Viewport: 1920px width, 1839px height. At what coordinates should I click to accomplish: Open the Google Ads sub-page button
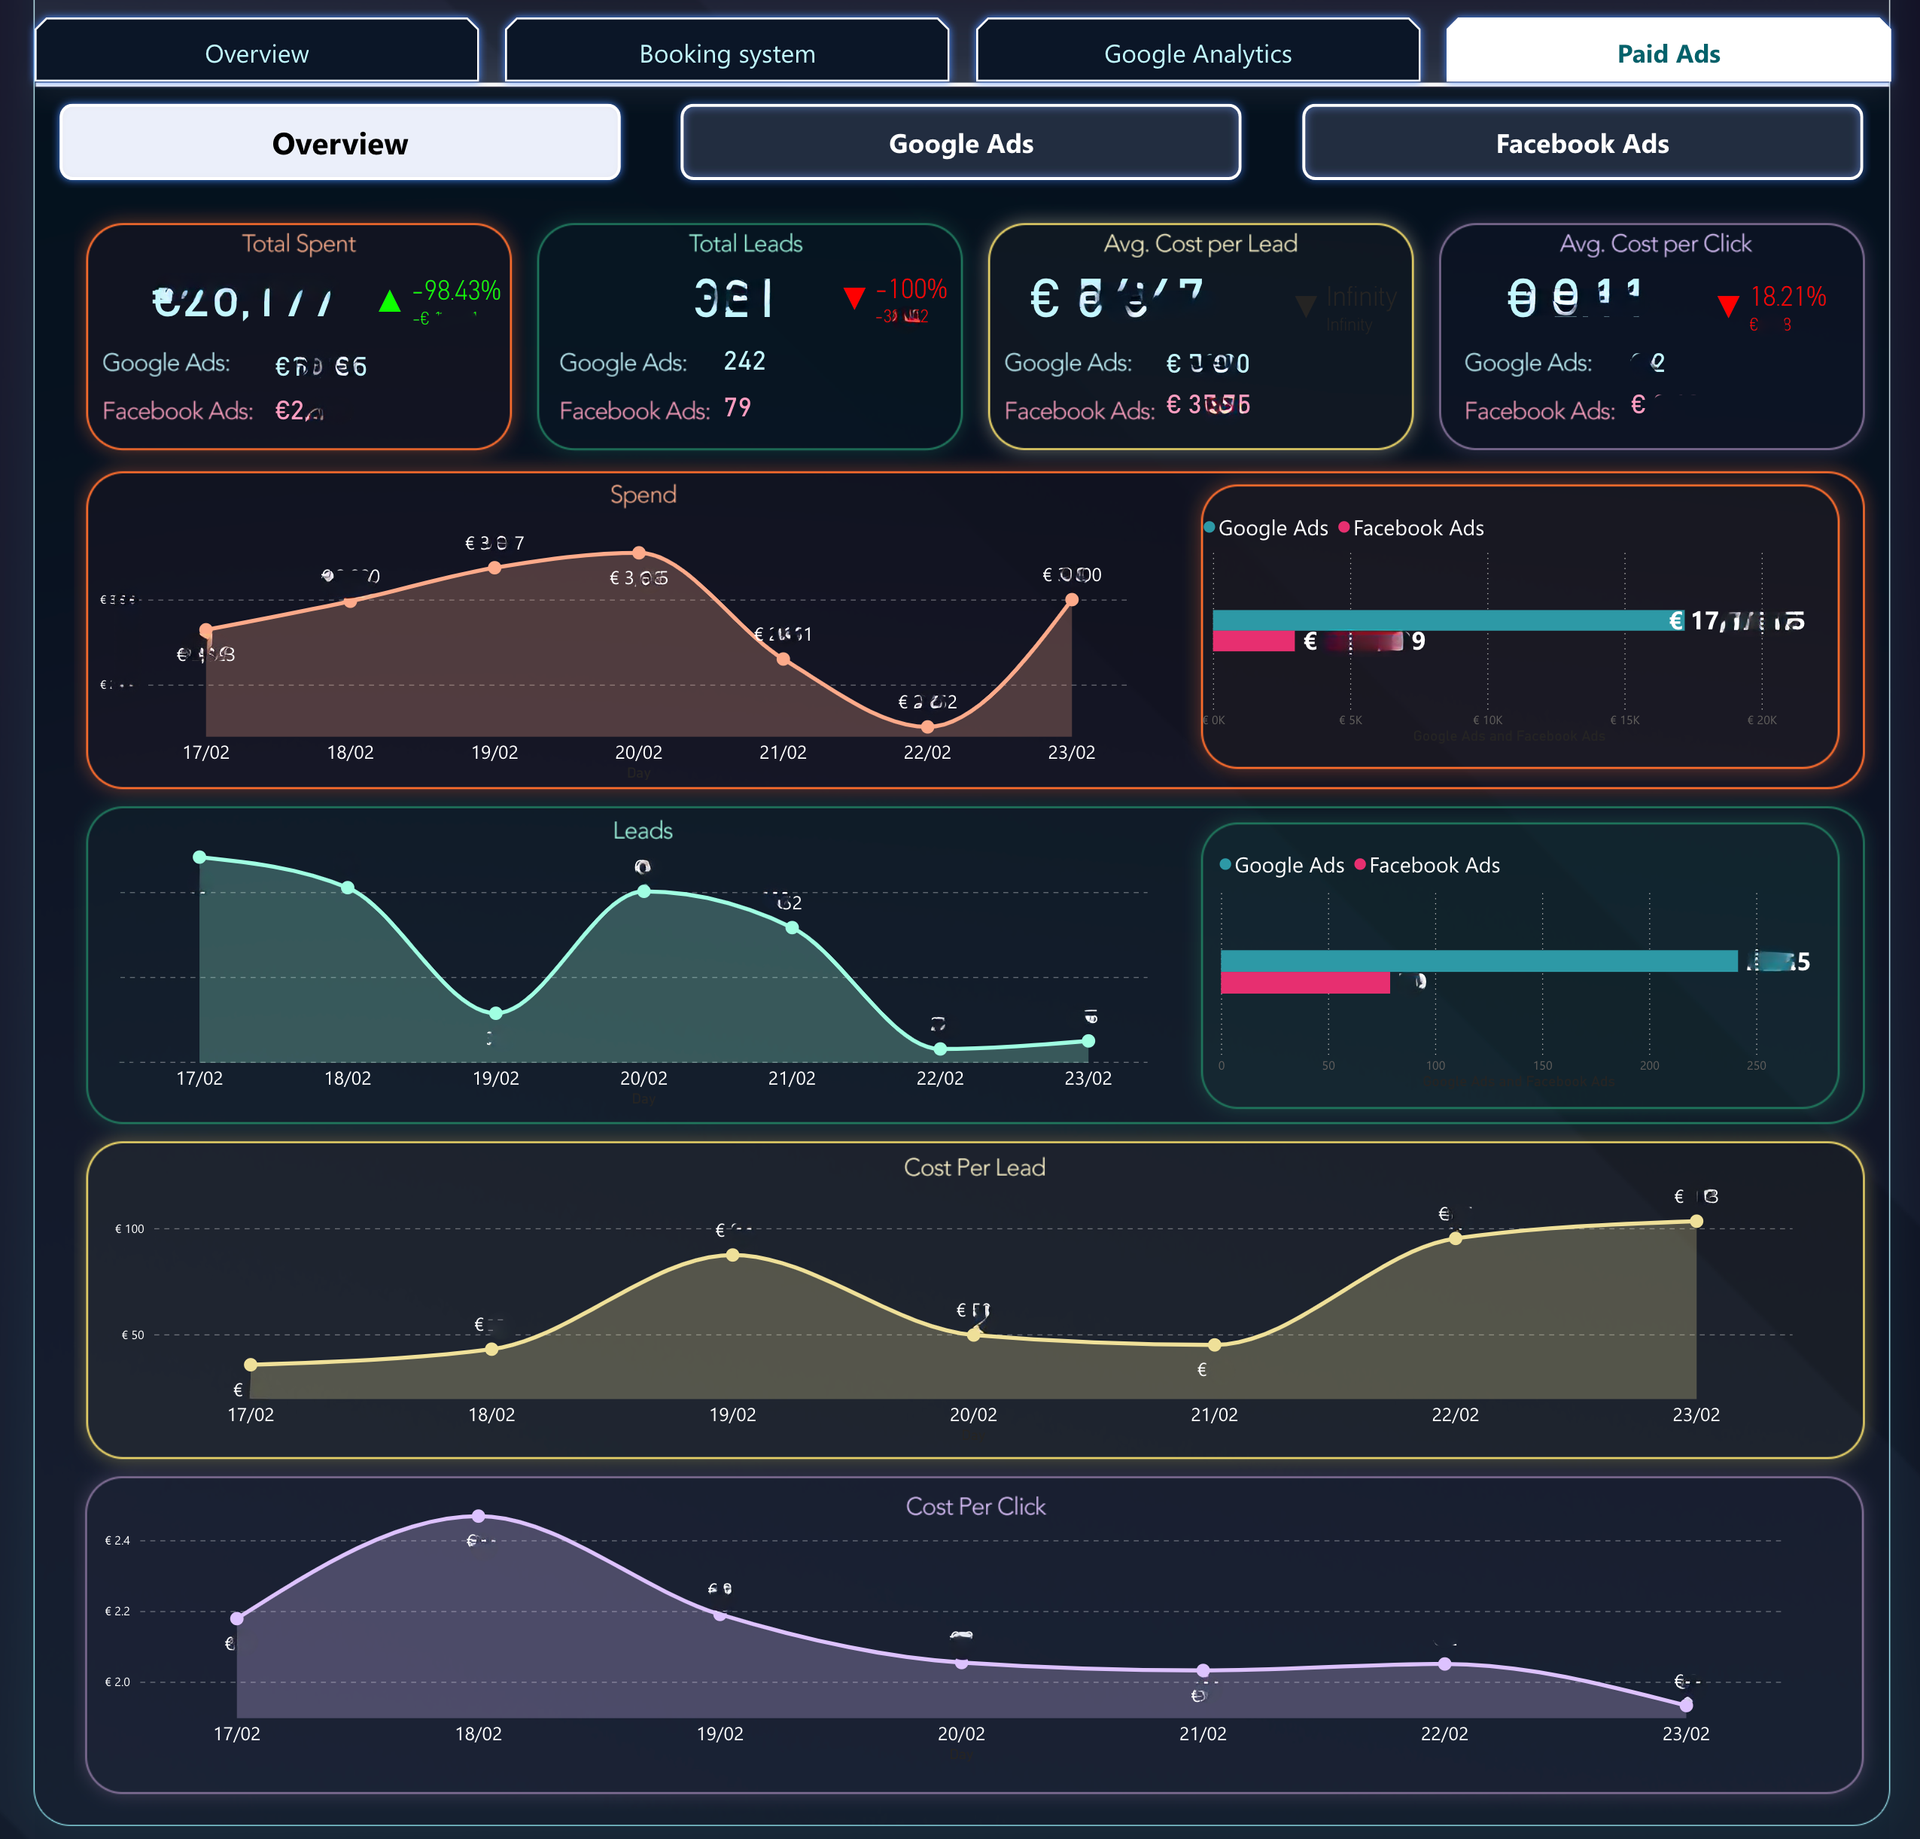tap(961, 143)
